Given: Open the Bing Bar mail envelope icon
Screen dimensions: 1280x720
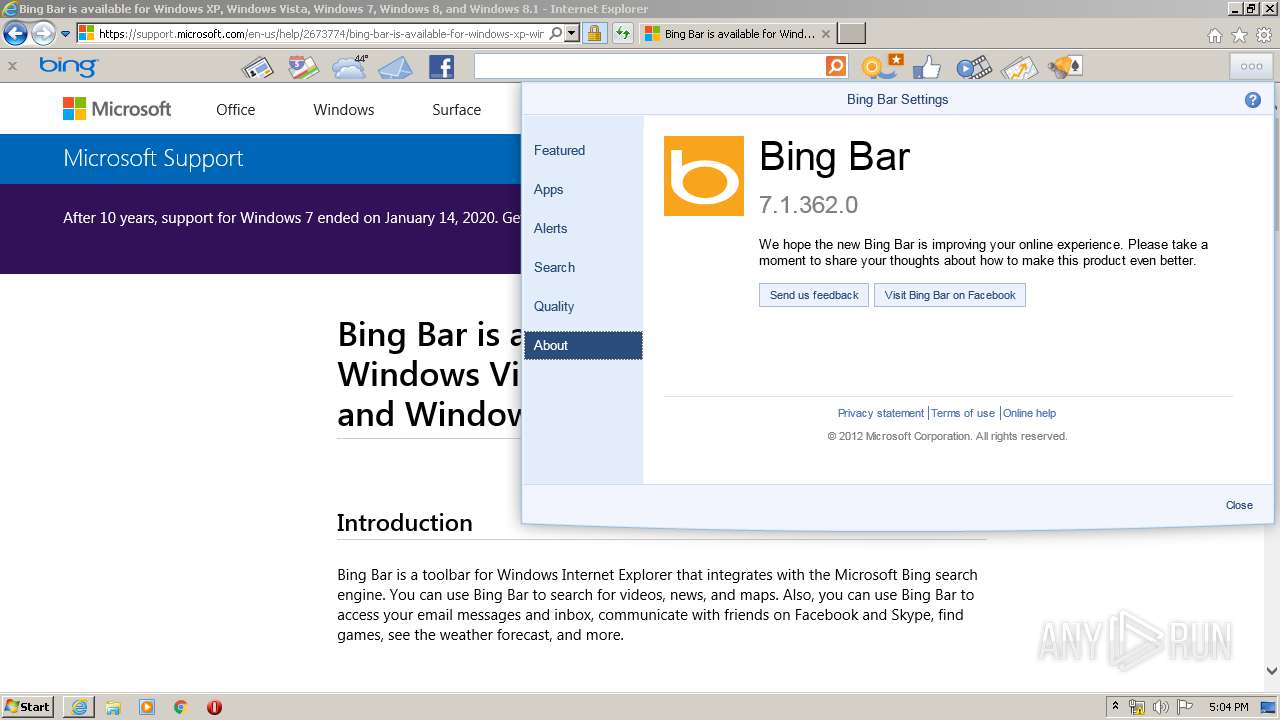Looking at the screenshot, I should [x=396, y=67].
